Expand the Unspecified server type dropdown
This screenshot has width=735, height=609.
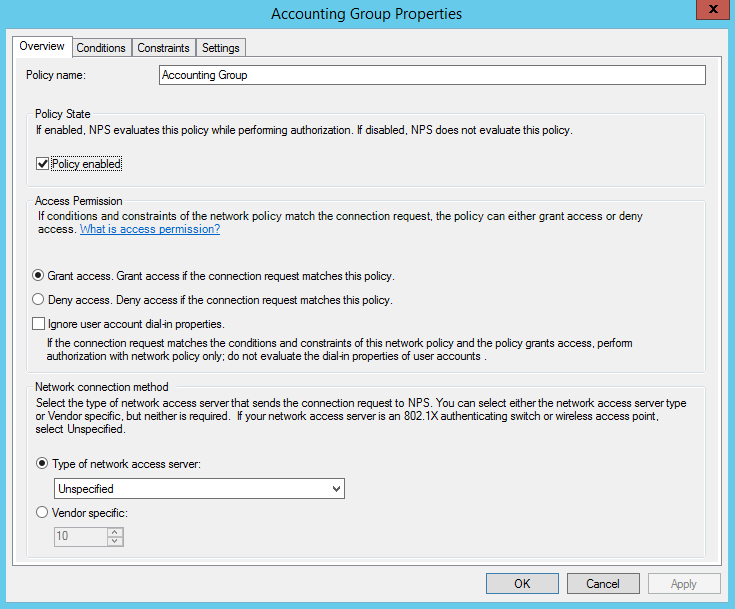[x=199, y=489]
